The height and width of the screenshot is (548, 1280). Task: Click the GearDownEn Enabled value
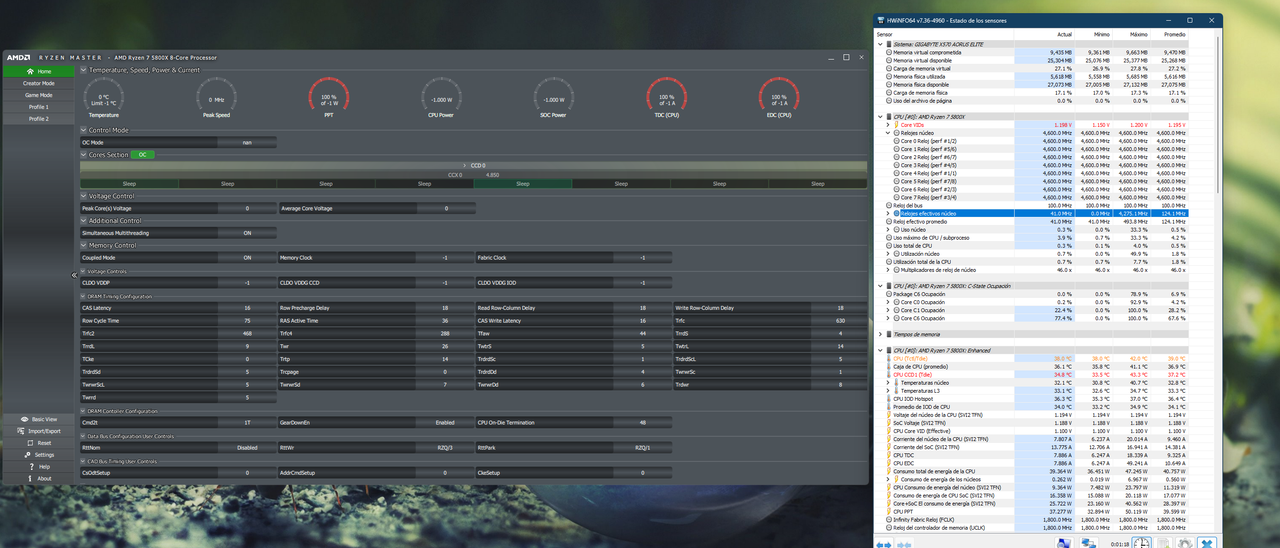click(x=445, y=423)
